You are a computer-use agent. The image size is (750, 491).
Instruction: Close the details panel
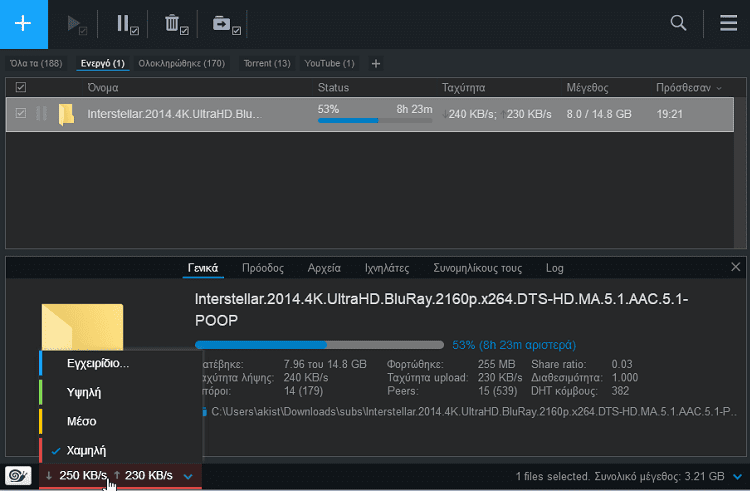click(x=735, y=267)
